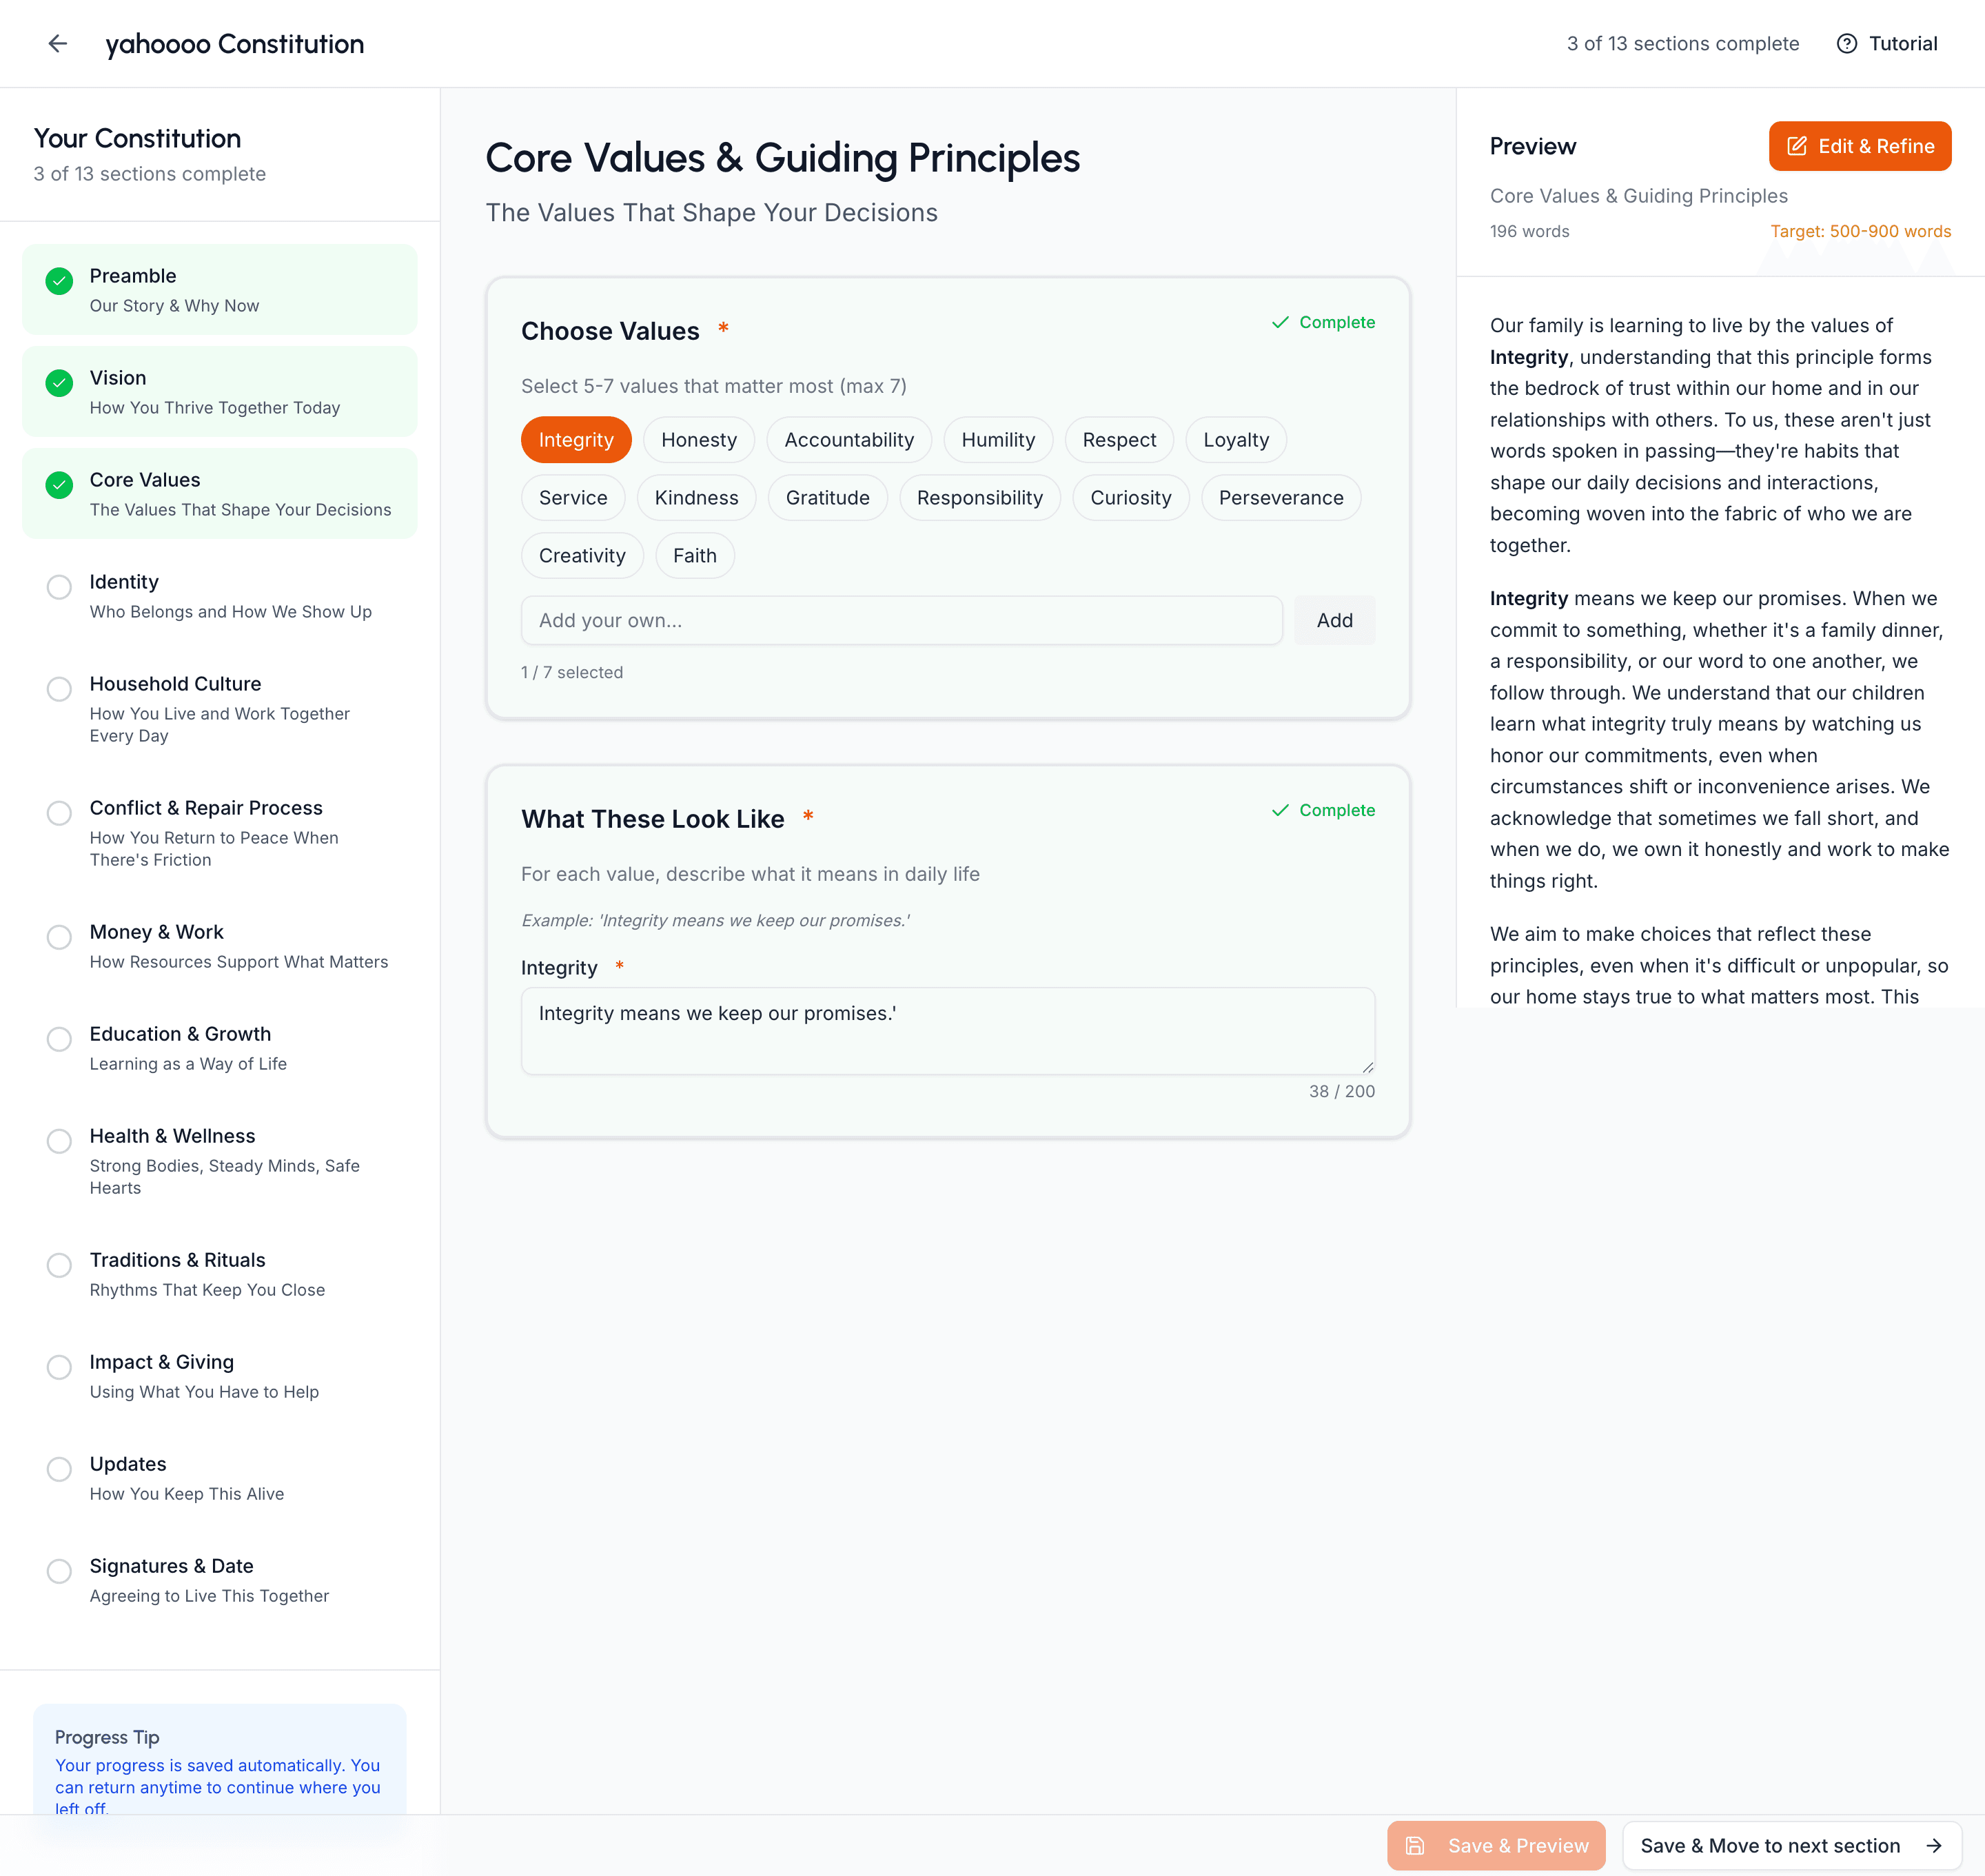Go to Signatures & Date section
This screenshot has width=1985, height=1876.
pyautogui.click(x=220, y=1579)
